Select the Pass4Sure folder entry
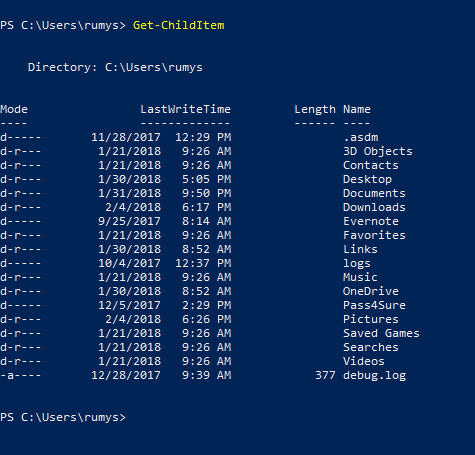This screenshot has height=455, width=475. (374, 305)
